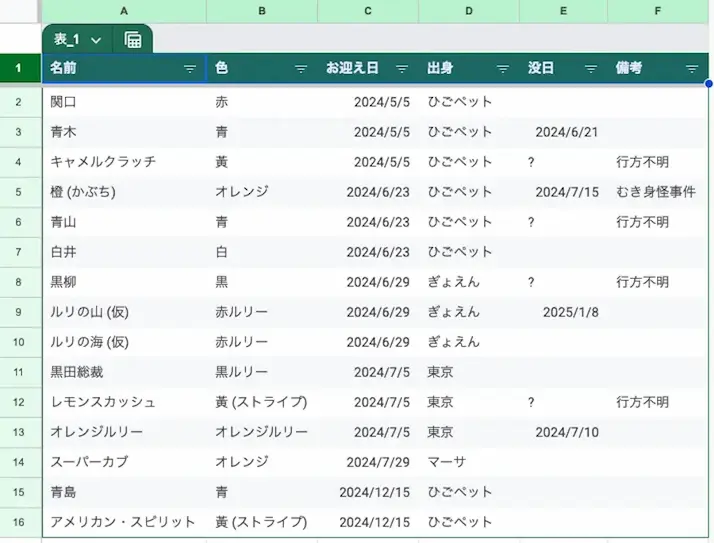Select the name cell オレンジルリー
Image resolution: width=714 pixels, height=543 pixels.
pos(124,432)
